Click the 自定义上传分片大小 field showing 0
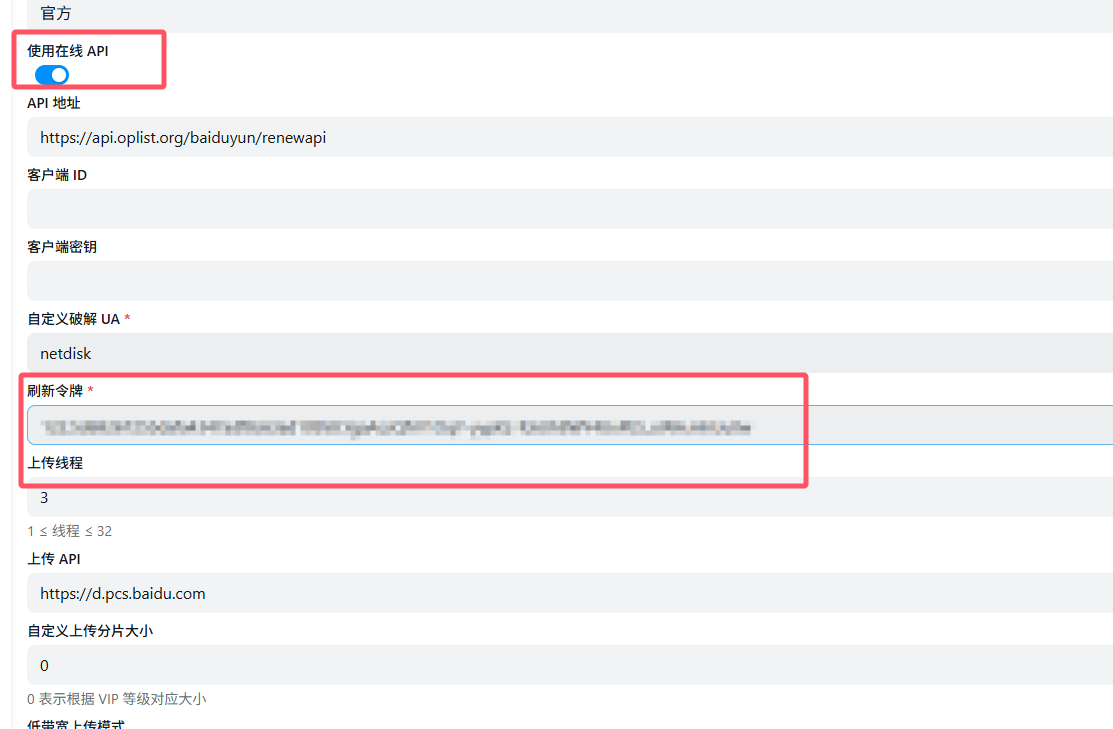 [x=570, y=665]
